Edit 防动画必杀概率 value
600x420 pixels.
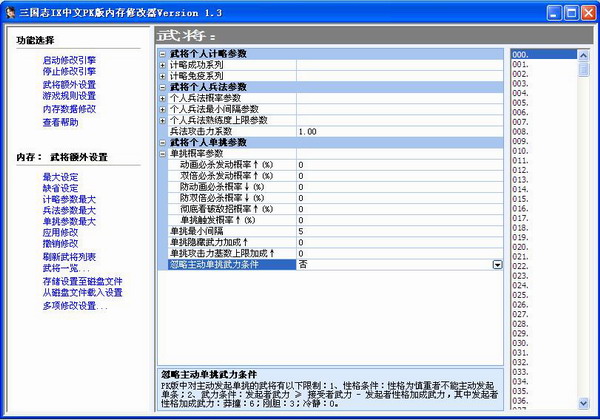pos(399,187)
